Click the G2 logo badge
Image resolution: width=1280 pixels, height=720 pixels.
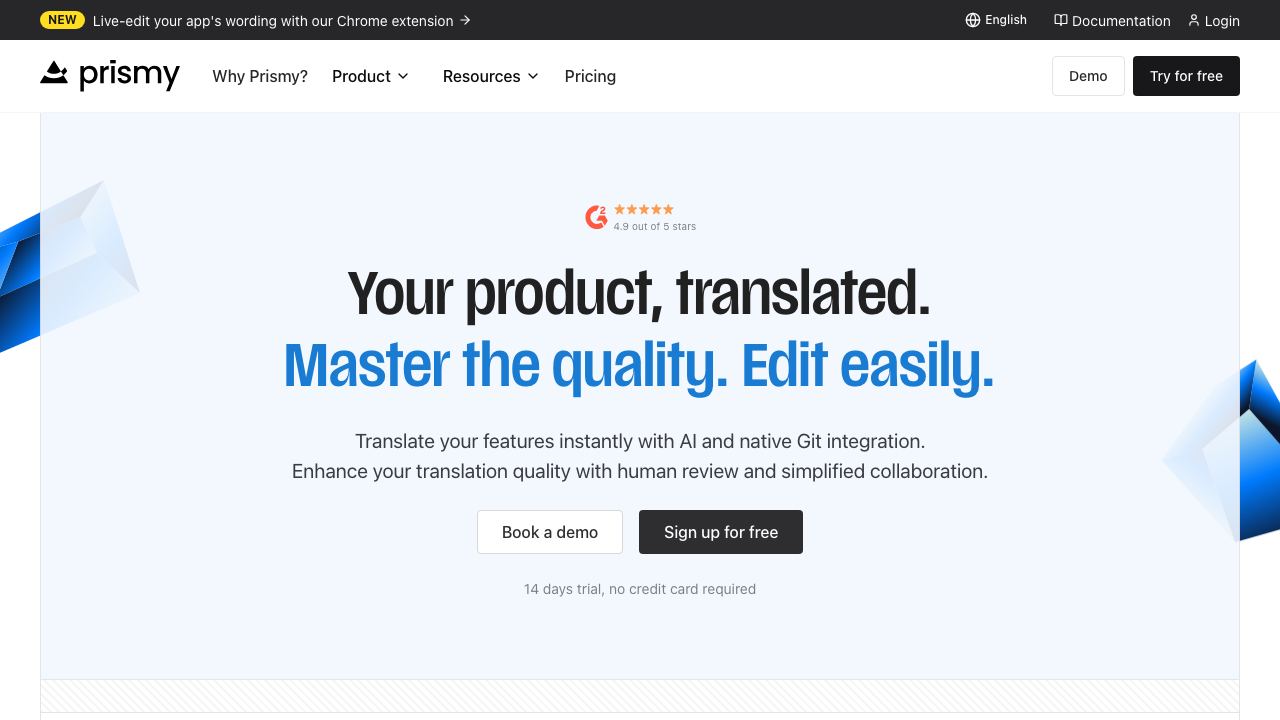coord(596,217)
